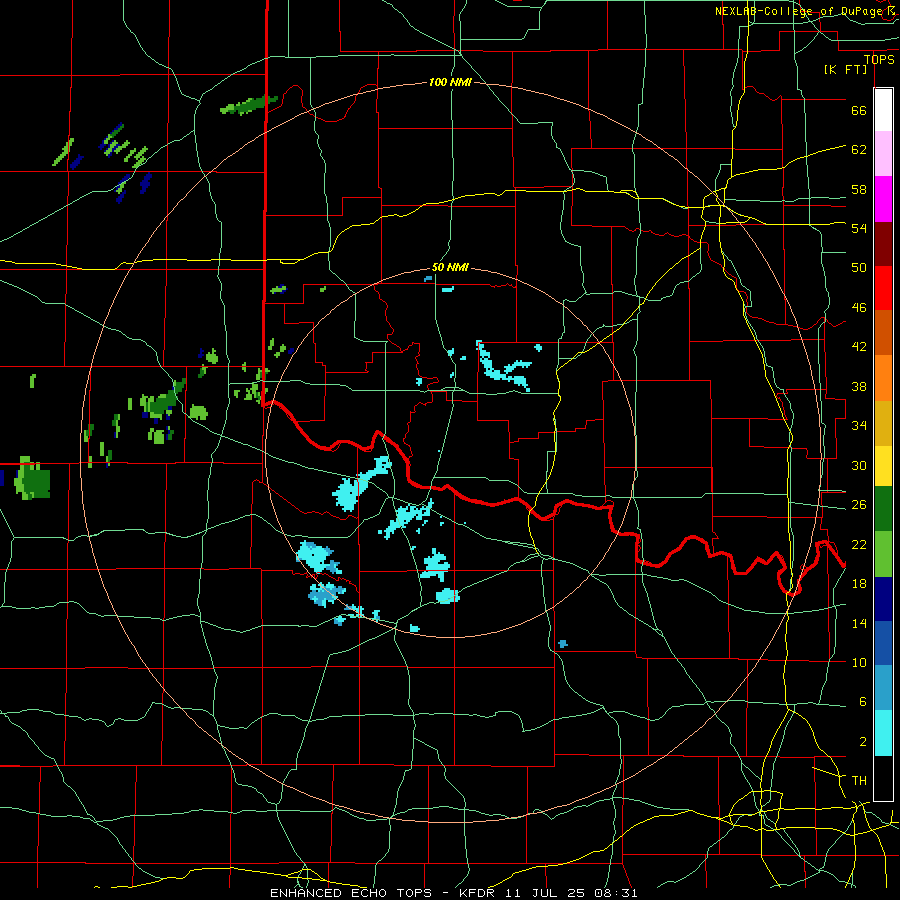
Task: Click the "TOPS" legend heading
Action: coord(879,60)
